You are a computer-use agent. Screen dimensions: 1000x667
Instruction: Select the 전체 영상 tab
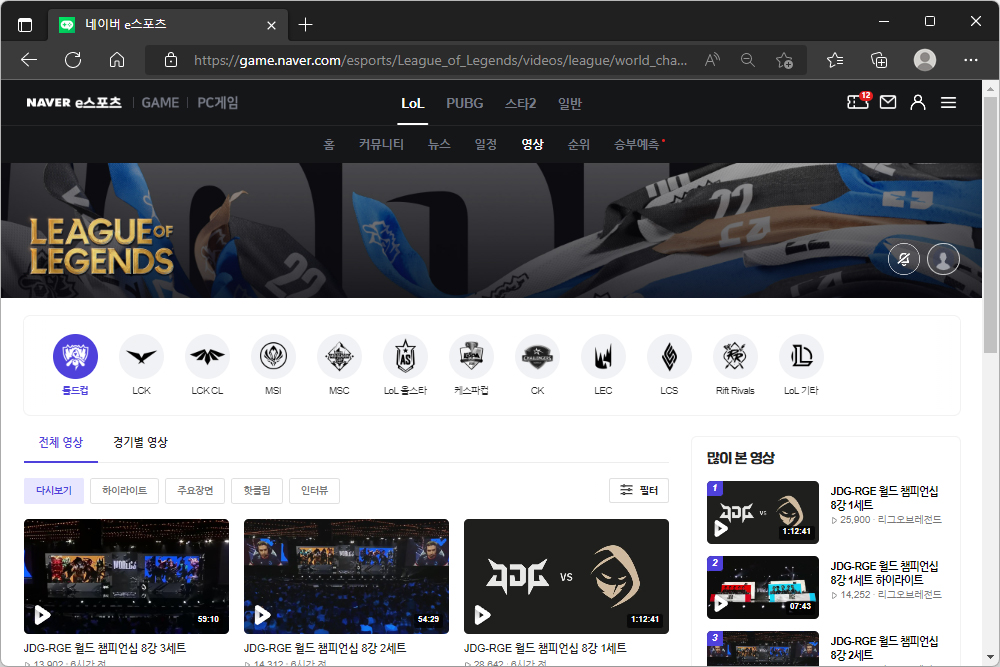click(x=61, y=442)
